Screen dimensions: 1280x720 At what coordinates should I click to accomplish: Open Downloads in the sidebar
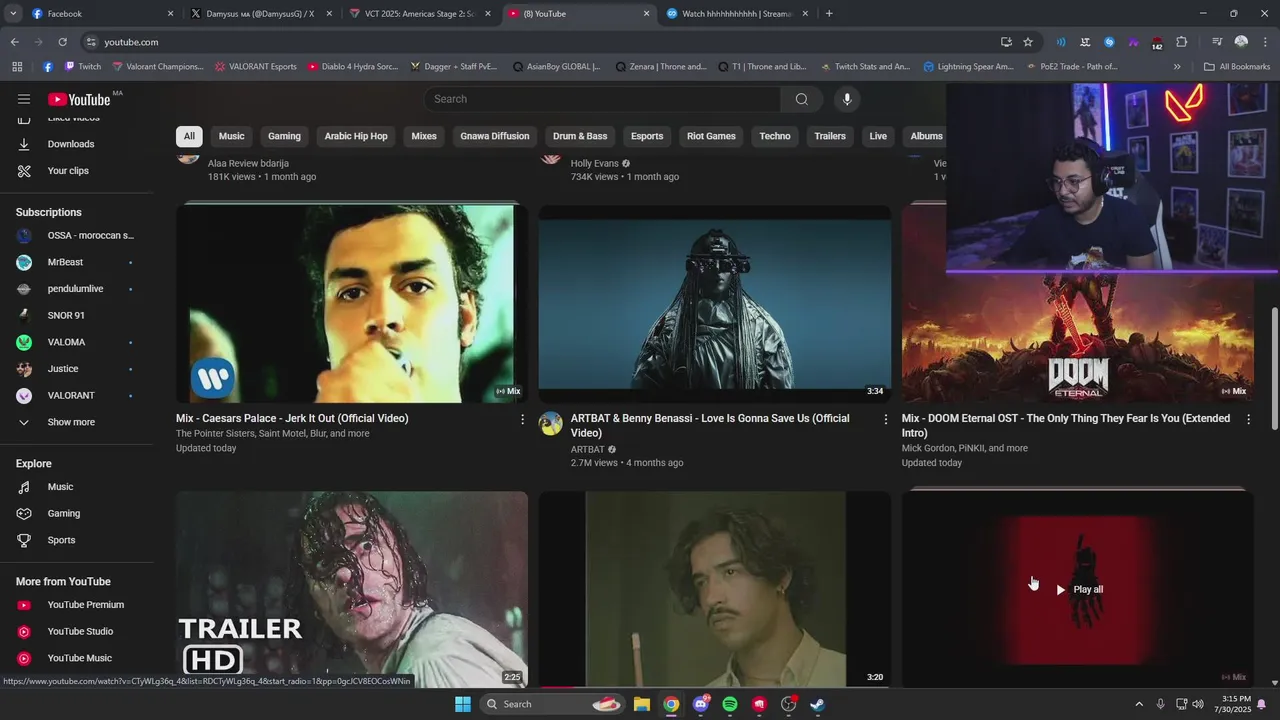point(70,144)
